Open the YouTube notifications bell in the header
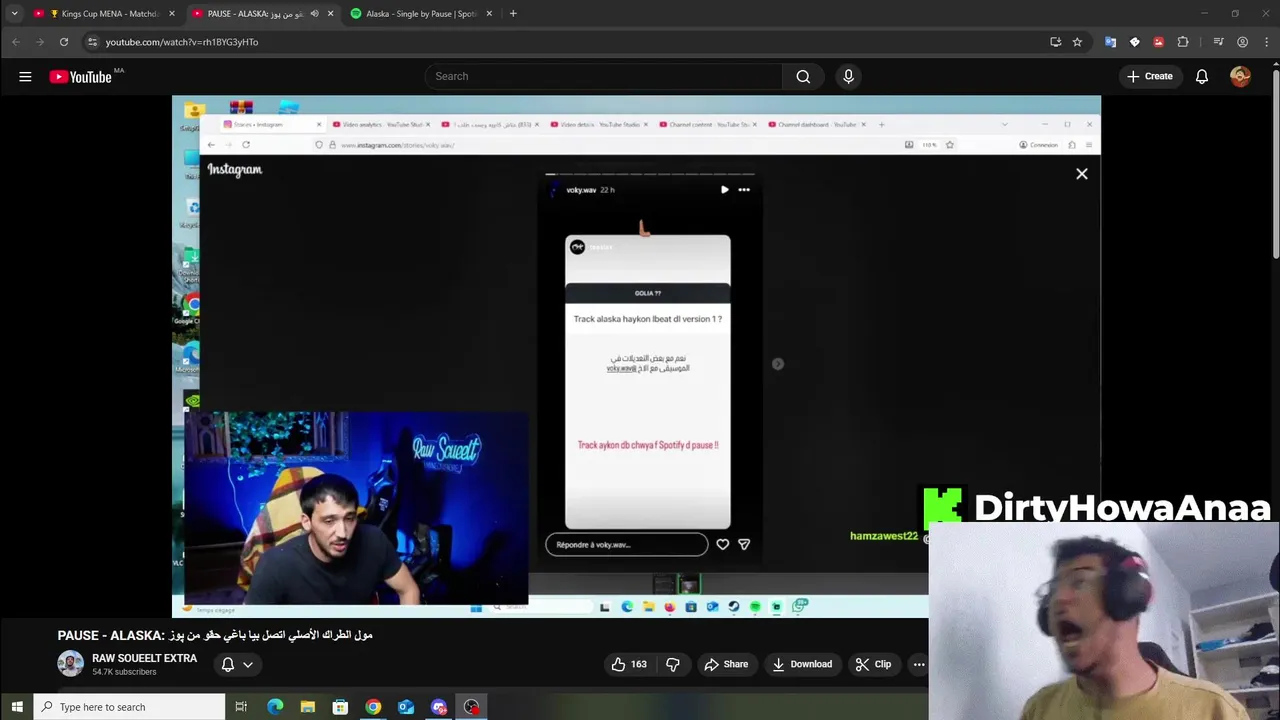This screenshot has width=1280, height=720. coord(1202,76)
